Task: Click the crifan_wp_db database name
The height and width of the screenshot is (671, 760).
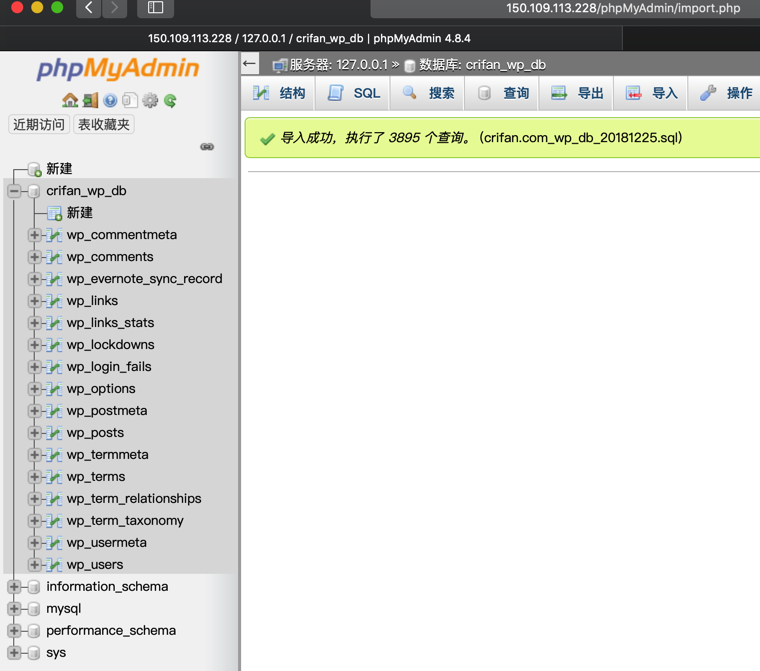Action: tap(86, 191)
